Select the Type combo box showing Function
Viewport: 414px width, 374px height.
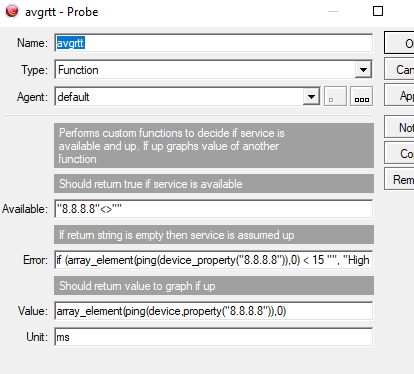(x=214, y=70)
